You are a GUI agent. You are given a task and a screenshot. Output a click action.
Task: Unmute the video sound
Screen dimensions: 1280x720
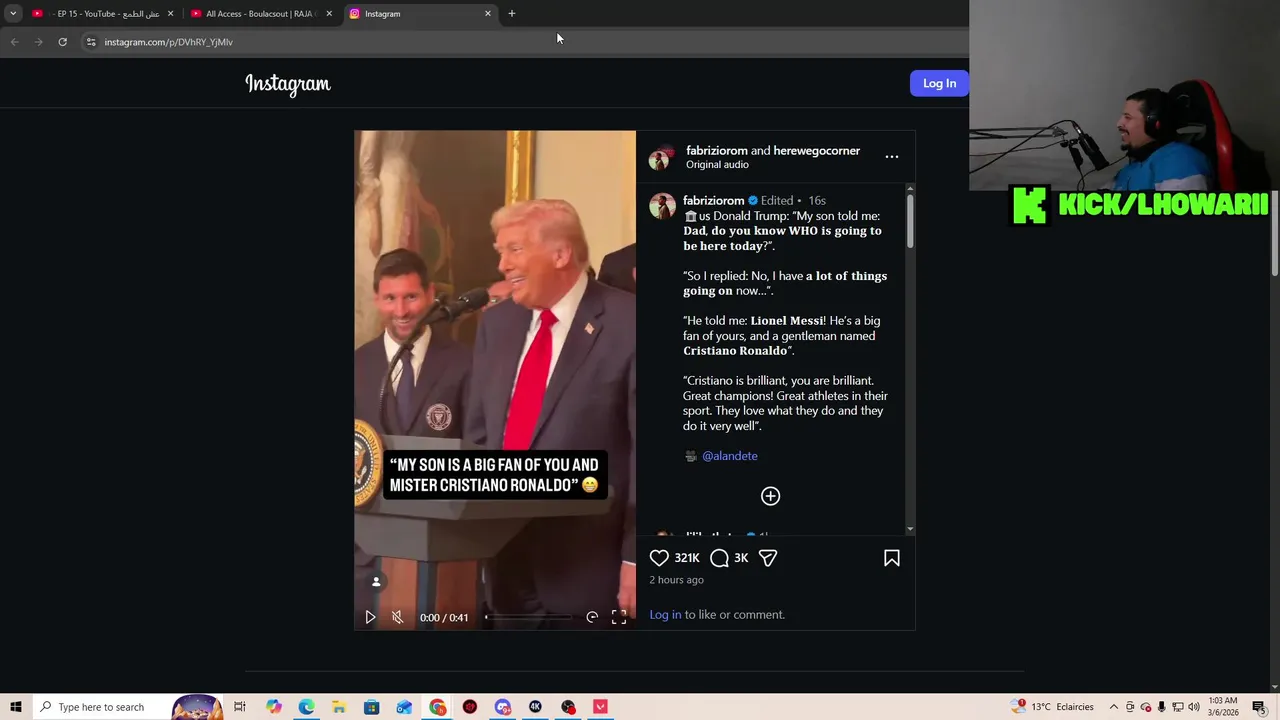click(397, 617)
